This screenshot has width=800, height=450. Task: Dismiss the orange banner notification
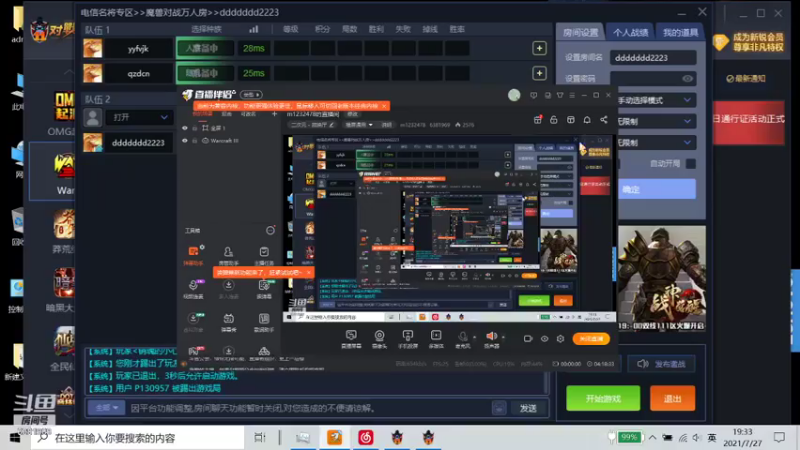tap(384, 106)
